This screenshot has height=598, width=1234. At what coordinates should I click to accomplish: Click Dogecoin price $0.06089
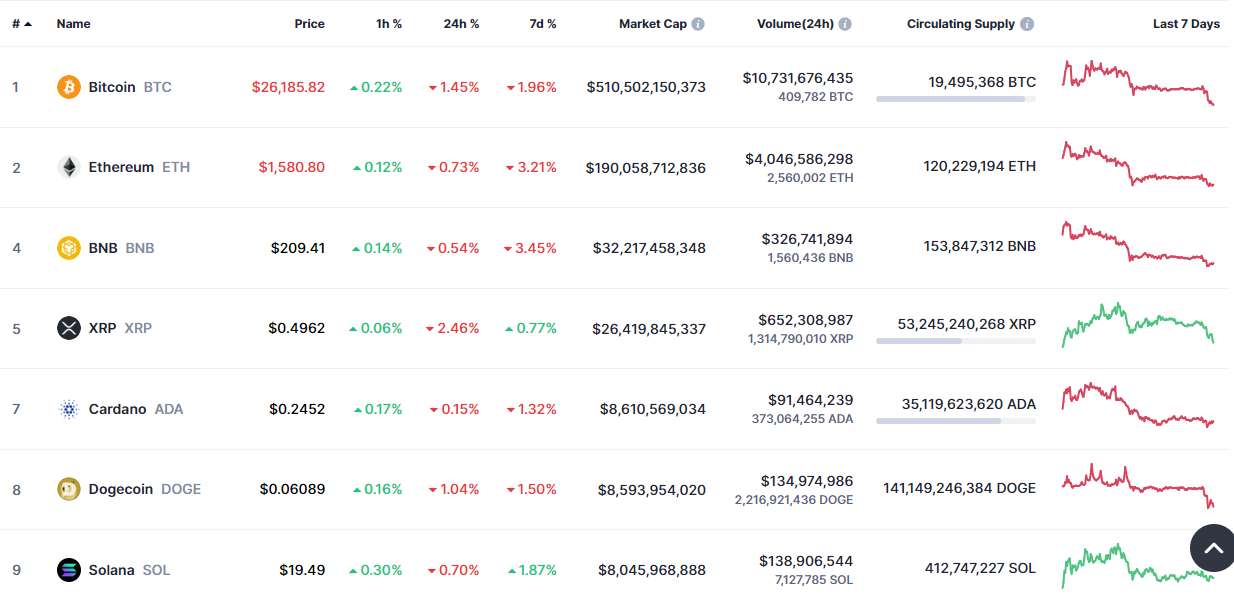click(292, 489)
